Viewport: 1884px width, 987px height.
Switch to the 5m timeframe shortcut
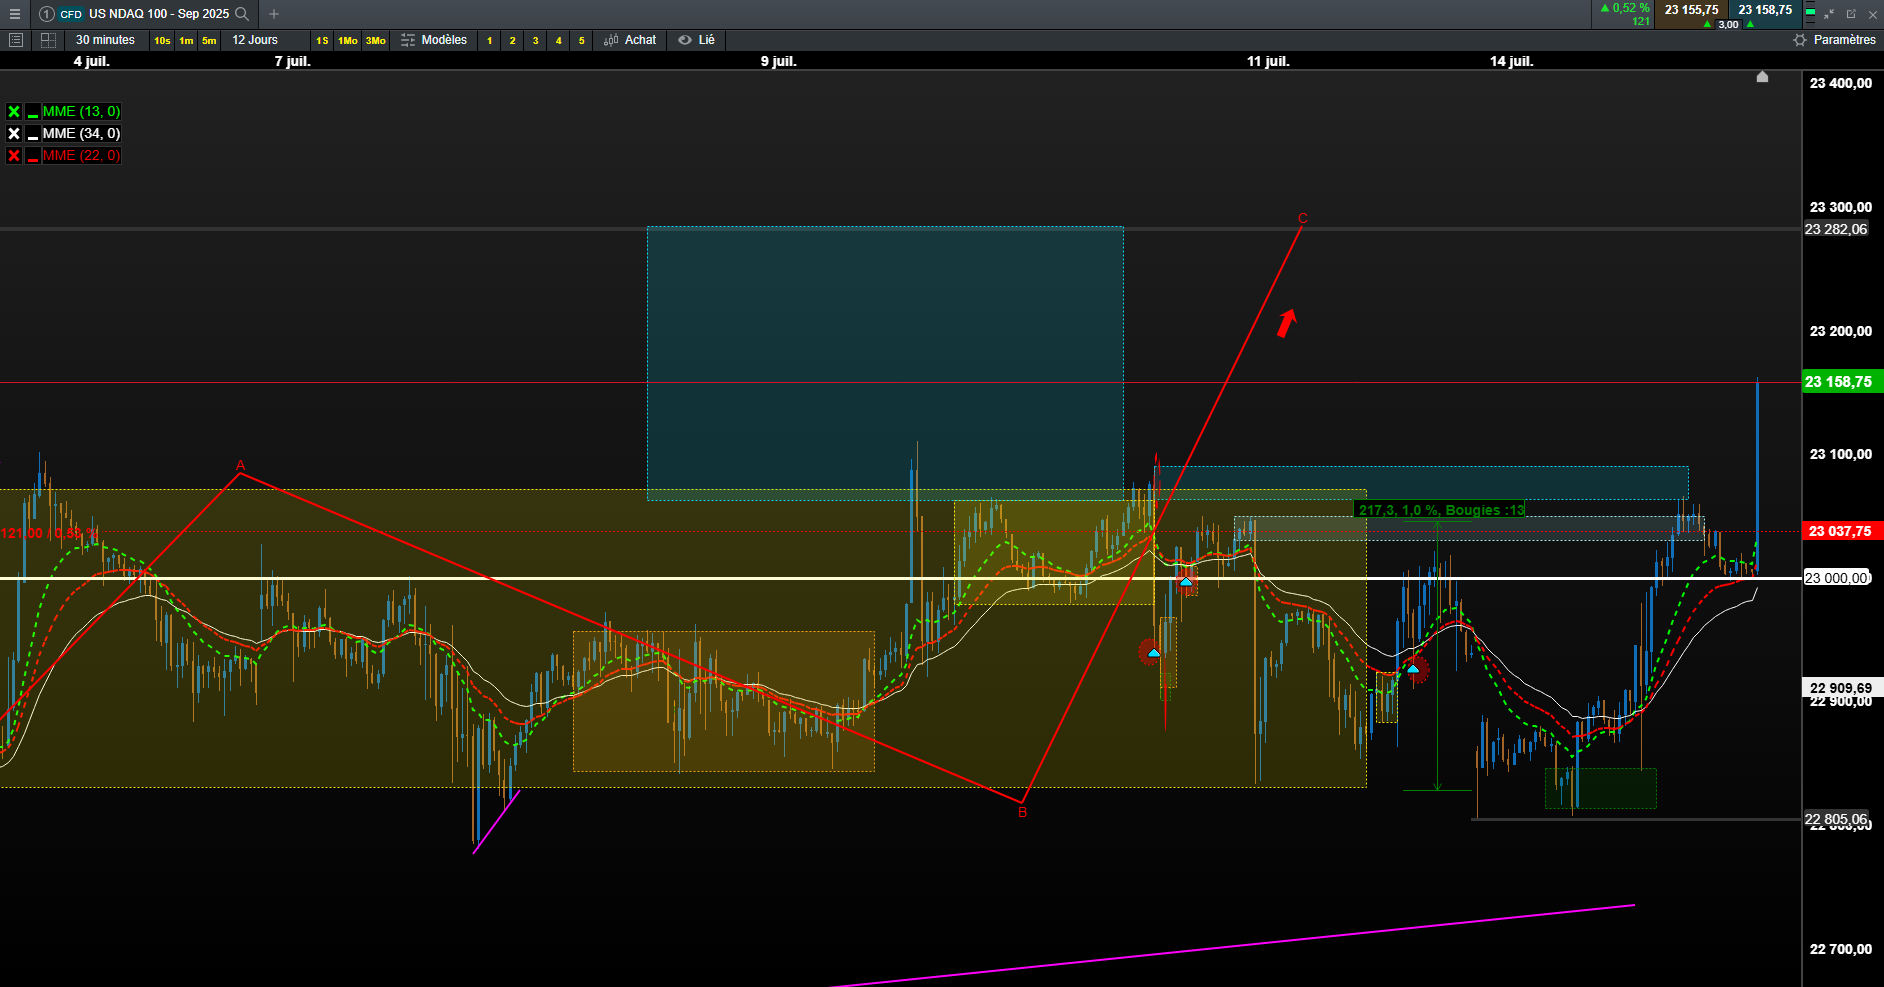209,41
